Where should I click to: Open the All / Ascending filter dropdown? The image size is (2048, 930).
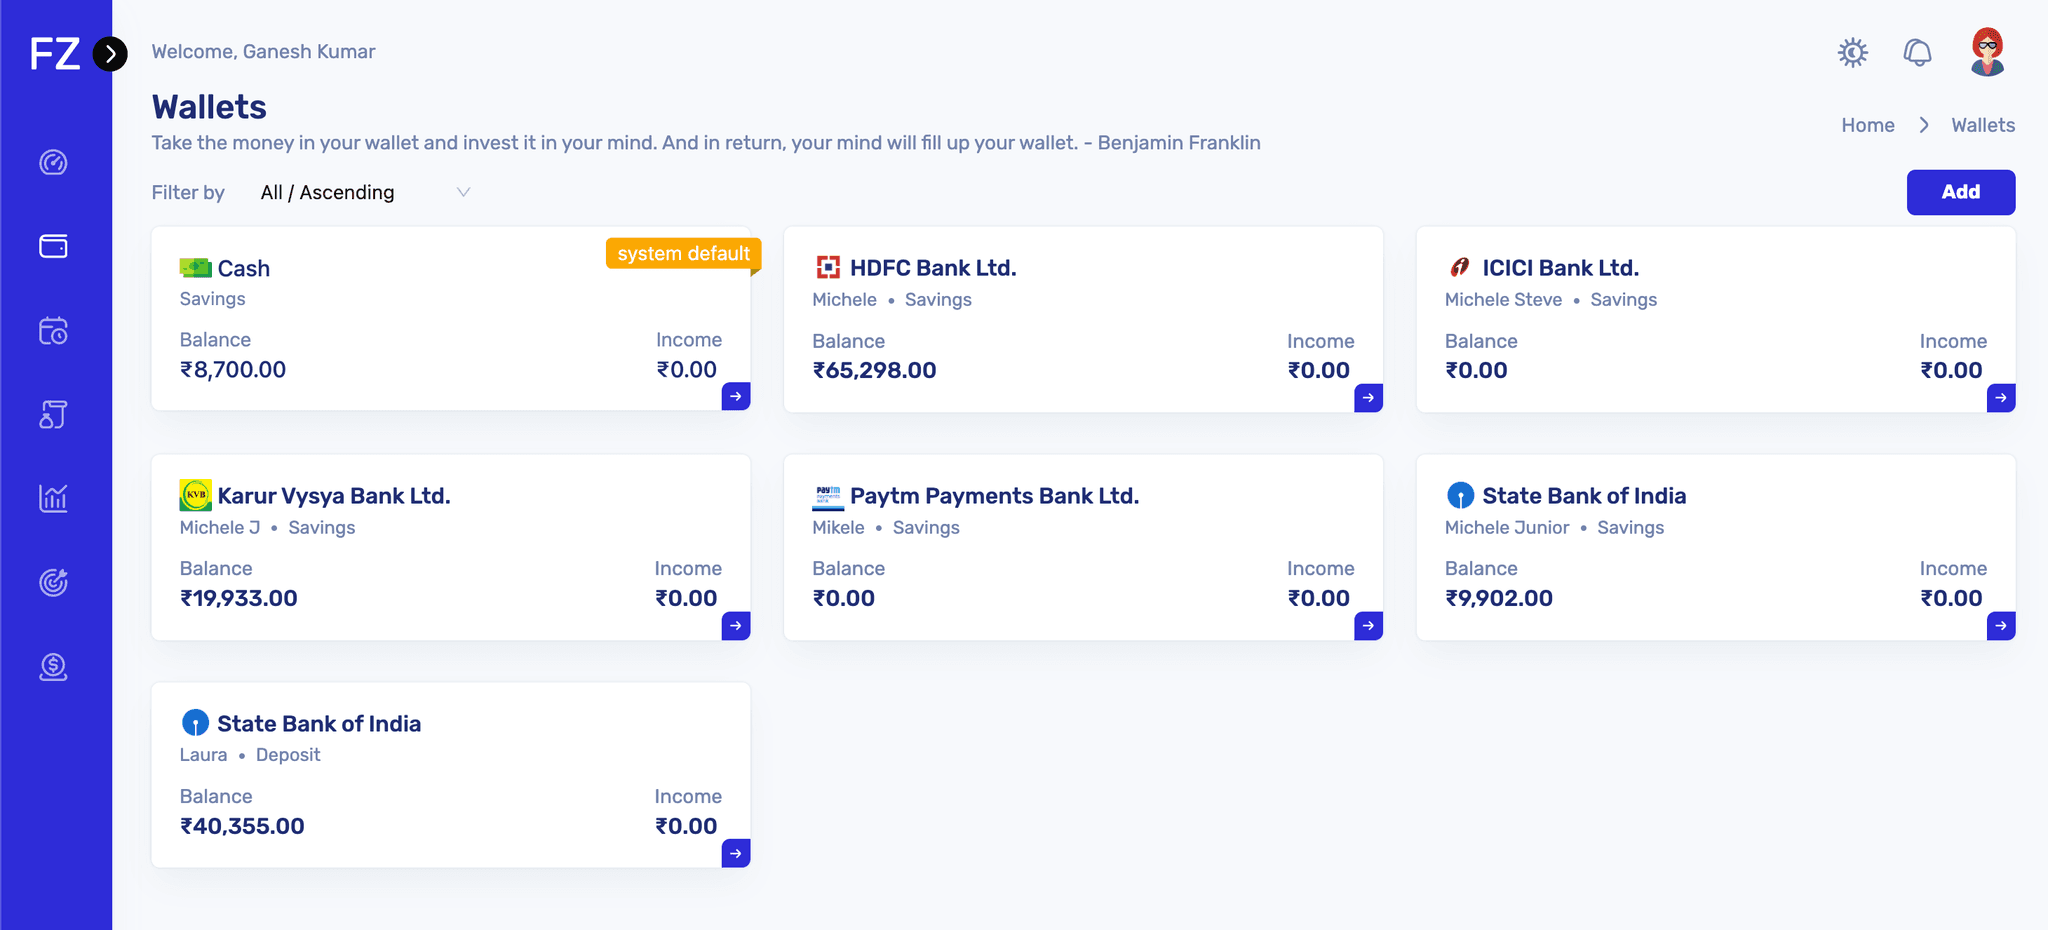pyautogui.click(x=364, y=192)
